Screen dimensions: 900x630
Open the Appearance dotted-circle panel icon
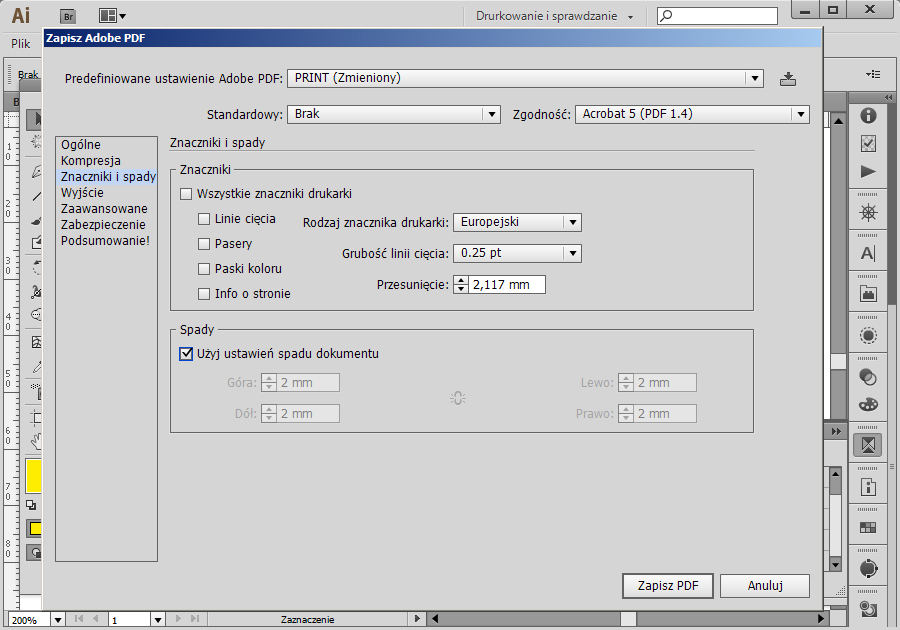[868, 335]
